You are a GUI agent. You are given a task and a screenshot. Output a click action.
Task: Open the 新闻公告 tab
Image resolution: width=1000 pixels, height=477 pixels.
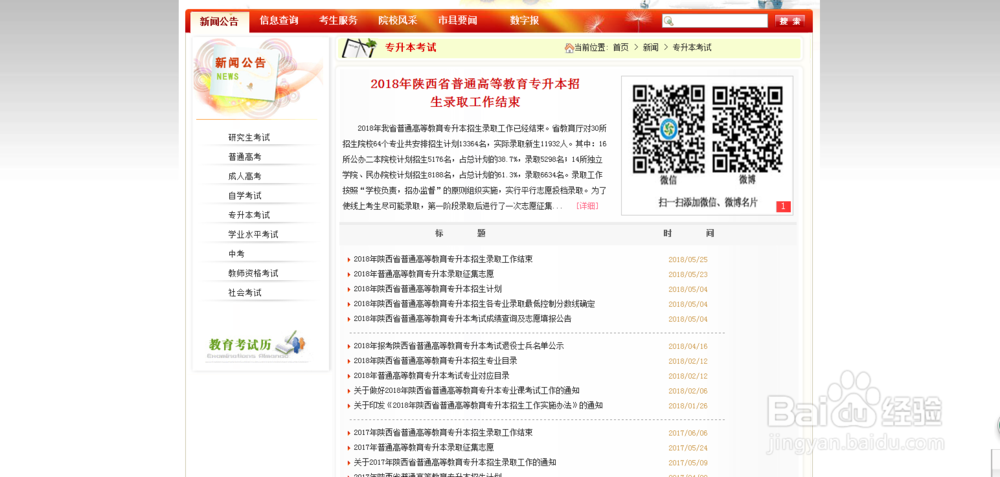click(219, 21)
